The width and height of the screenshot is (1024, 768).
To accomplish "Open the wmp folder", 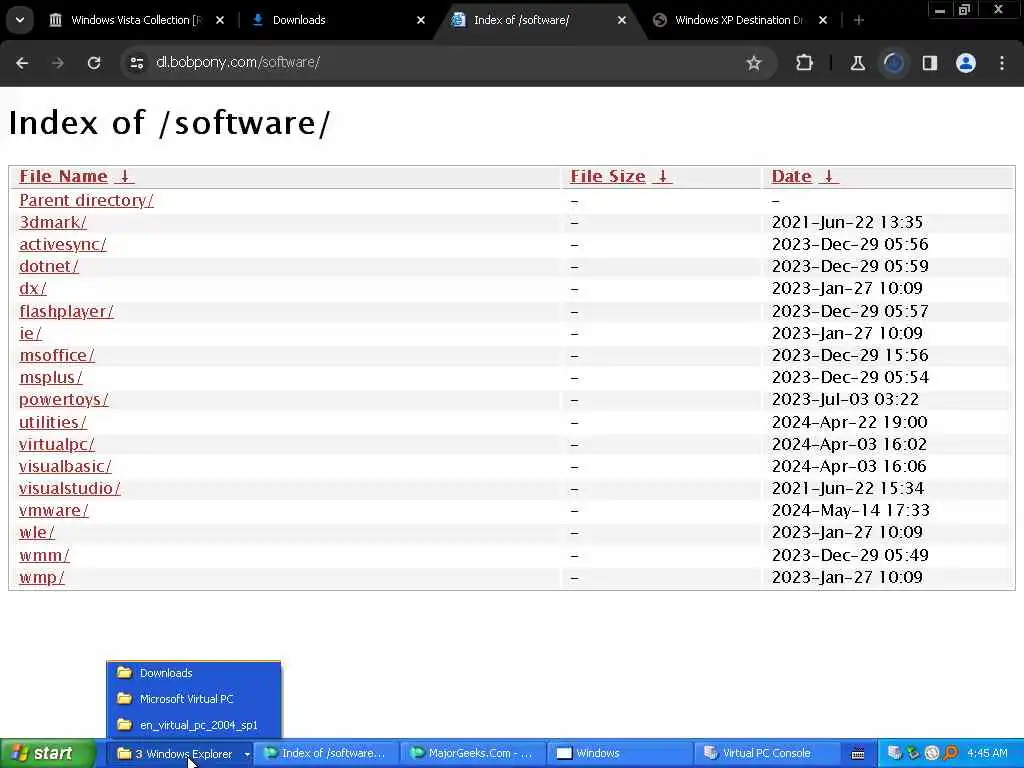I will [42, 578].
